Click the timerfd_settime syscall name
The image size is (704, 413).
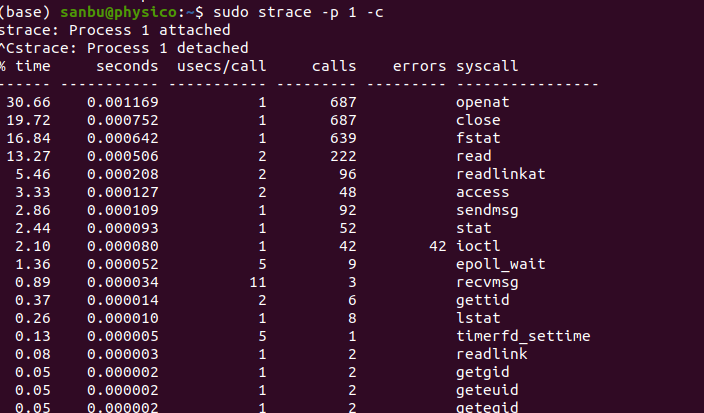523,336
